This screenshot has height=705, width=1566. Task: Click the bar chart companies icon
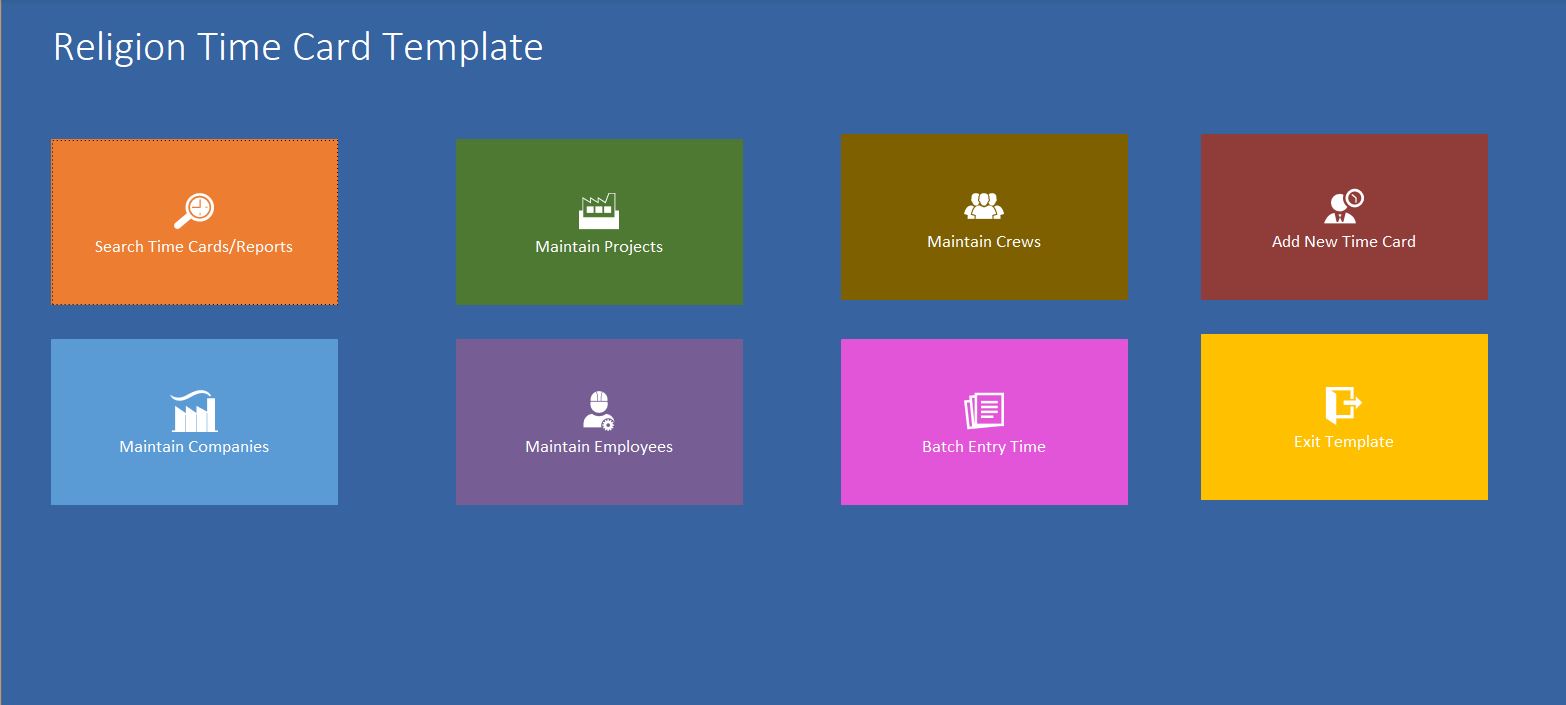coord(194,411)
